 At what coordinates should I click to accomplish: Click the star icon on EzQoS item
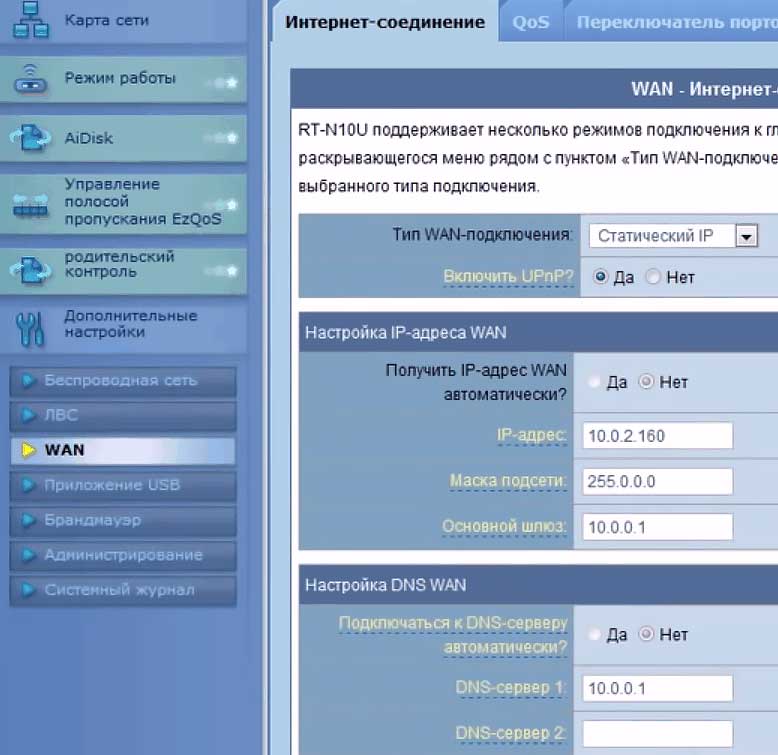click(x=231, y=204)
